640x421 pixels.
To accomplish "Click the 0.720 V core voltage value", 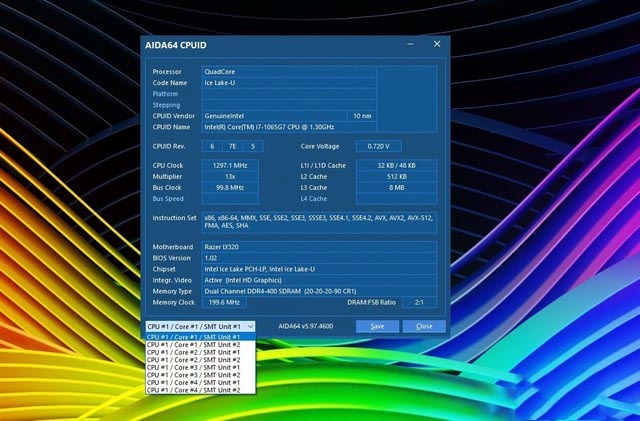I will point(378,146).
